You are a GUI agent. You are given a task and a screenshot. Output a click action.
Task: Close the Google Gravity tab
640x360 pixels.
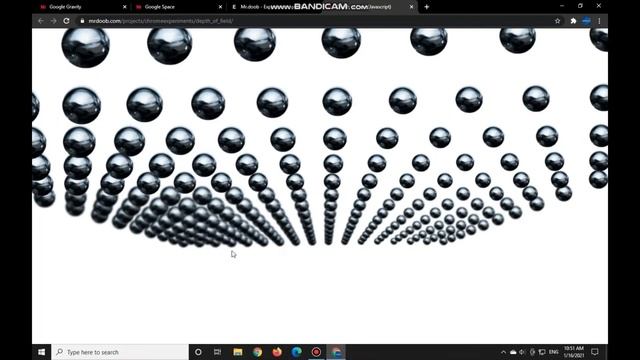[x=124, y=7]
